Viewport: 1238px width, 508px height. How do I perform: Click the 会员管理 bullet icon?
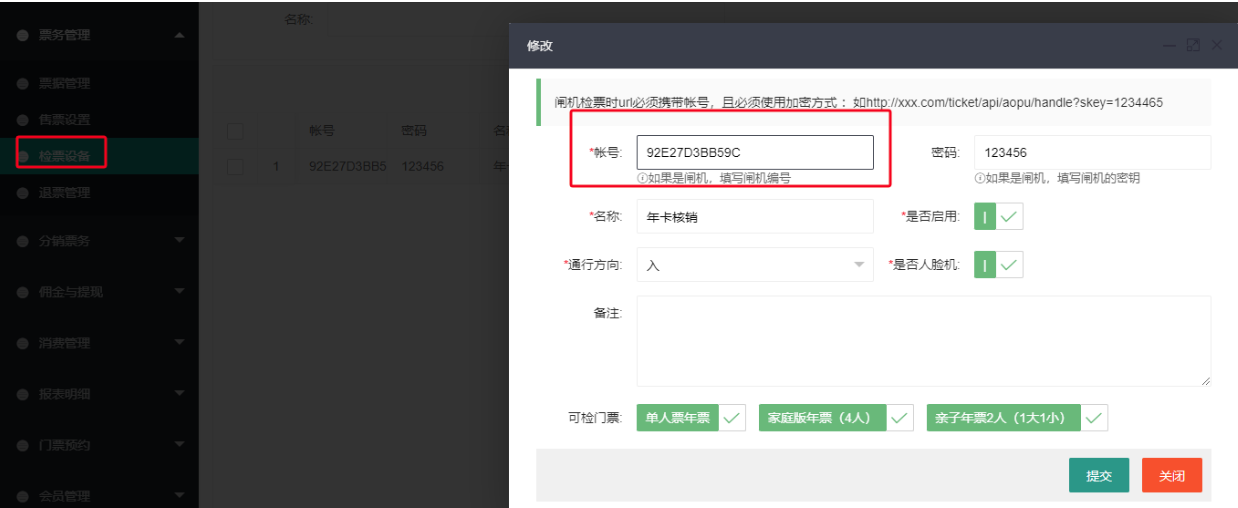(22, 495)
